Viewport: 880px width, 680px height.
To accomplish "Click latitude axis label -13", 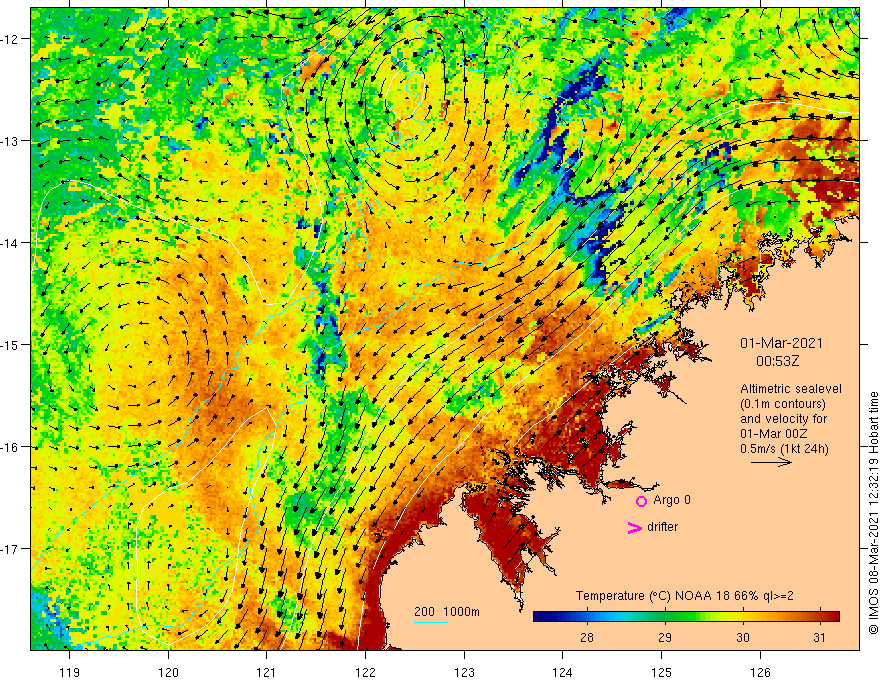I will click(x=9, y=141).
